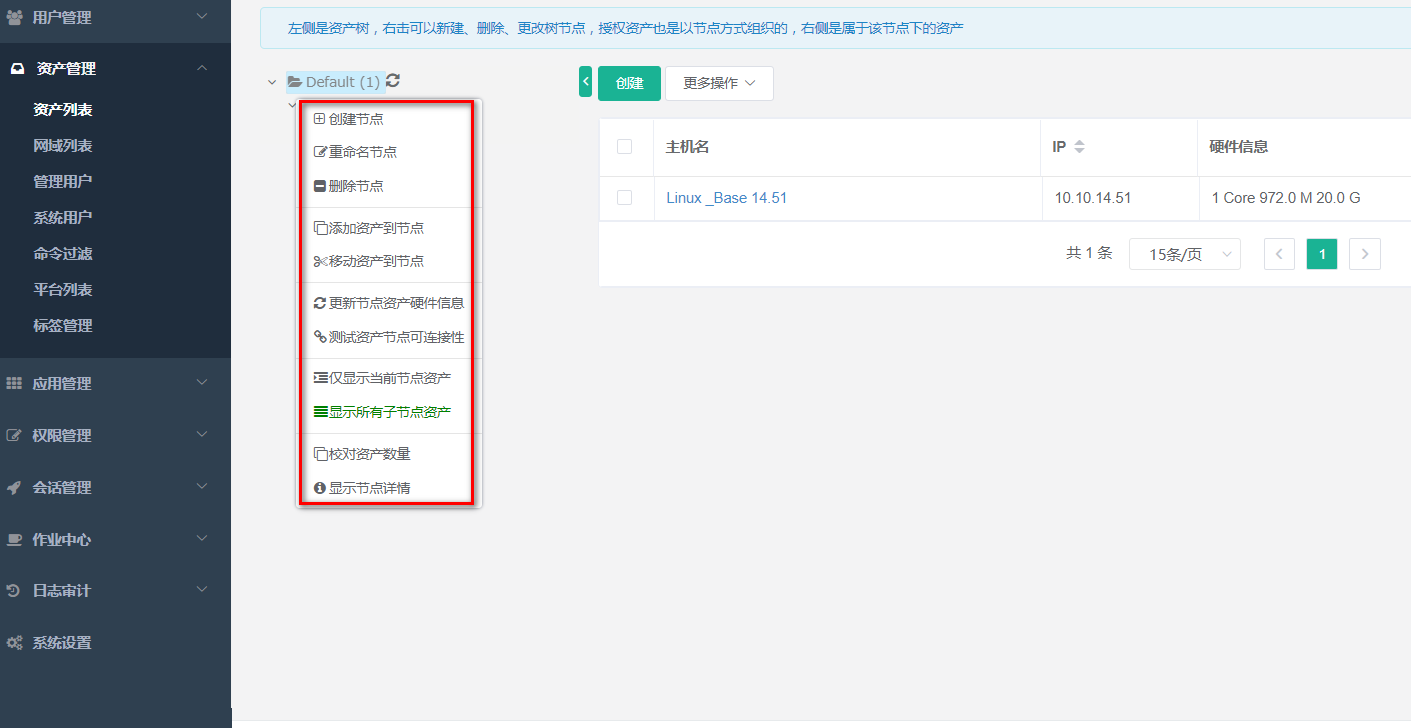Viewport: 1411px width, 728px height.
Task: Sort by IP using the sort arrows
Action: pos(1079,147)
